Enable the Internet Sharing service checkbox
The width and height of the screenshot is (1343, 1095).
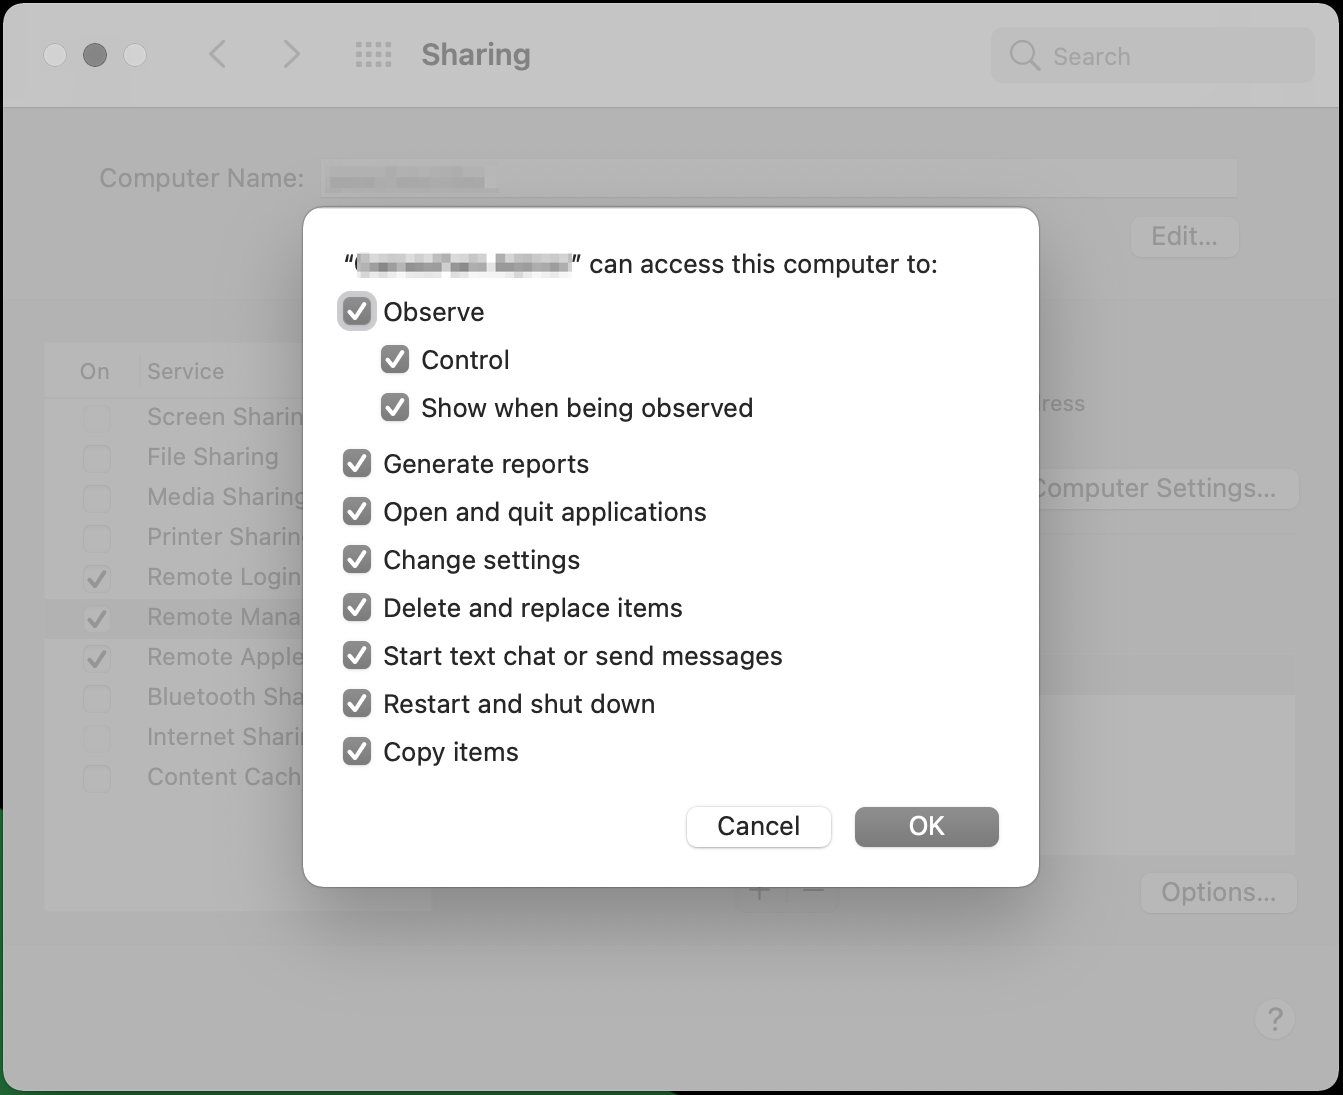point(96,738)
